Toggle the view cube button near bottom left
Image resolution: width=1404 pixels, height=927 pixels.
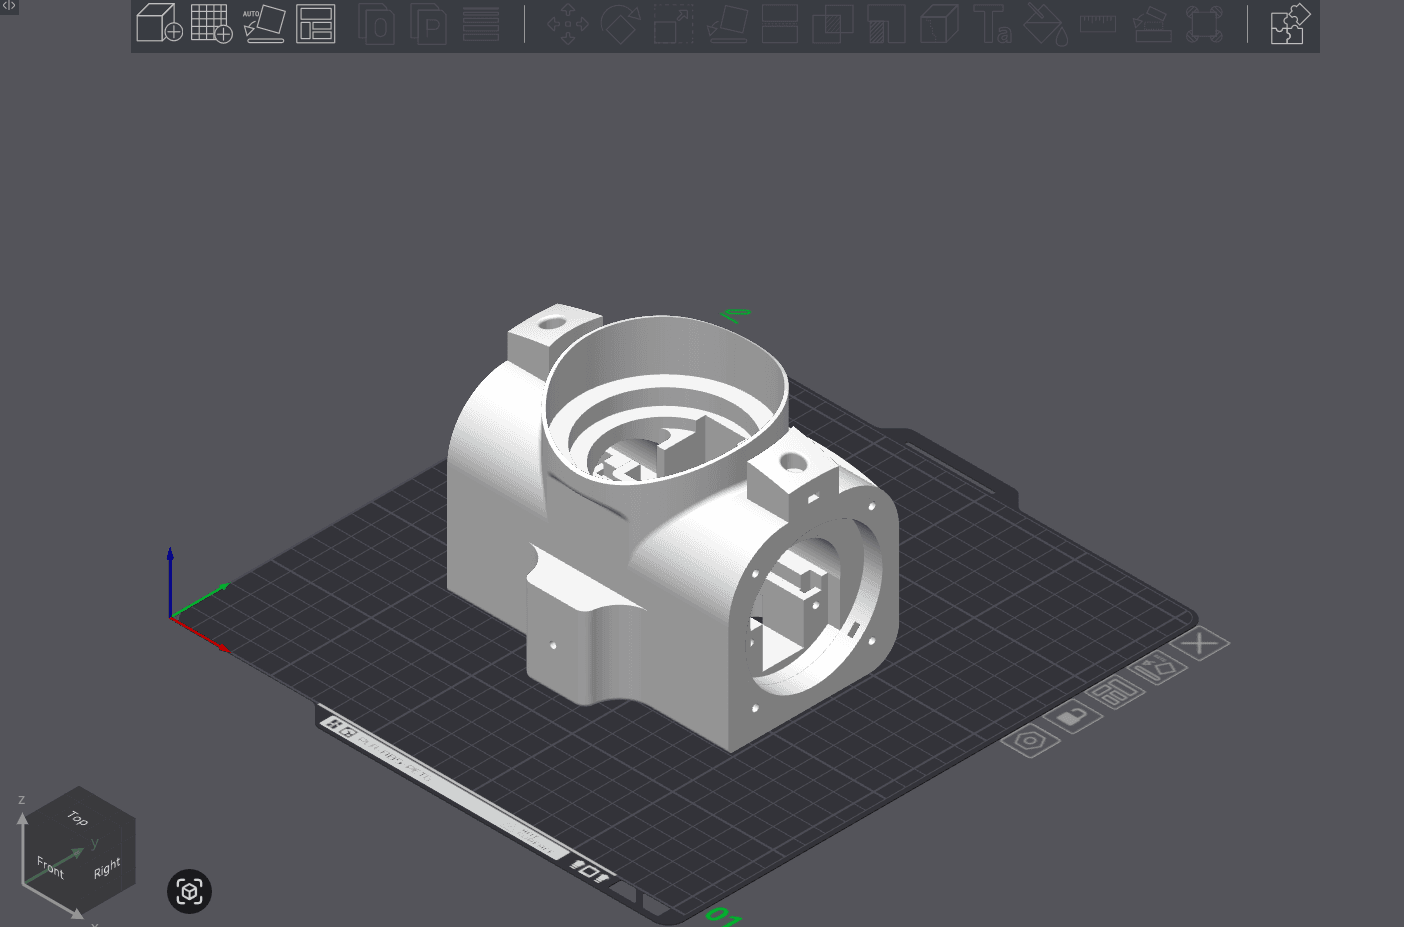pos(189,891)
